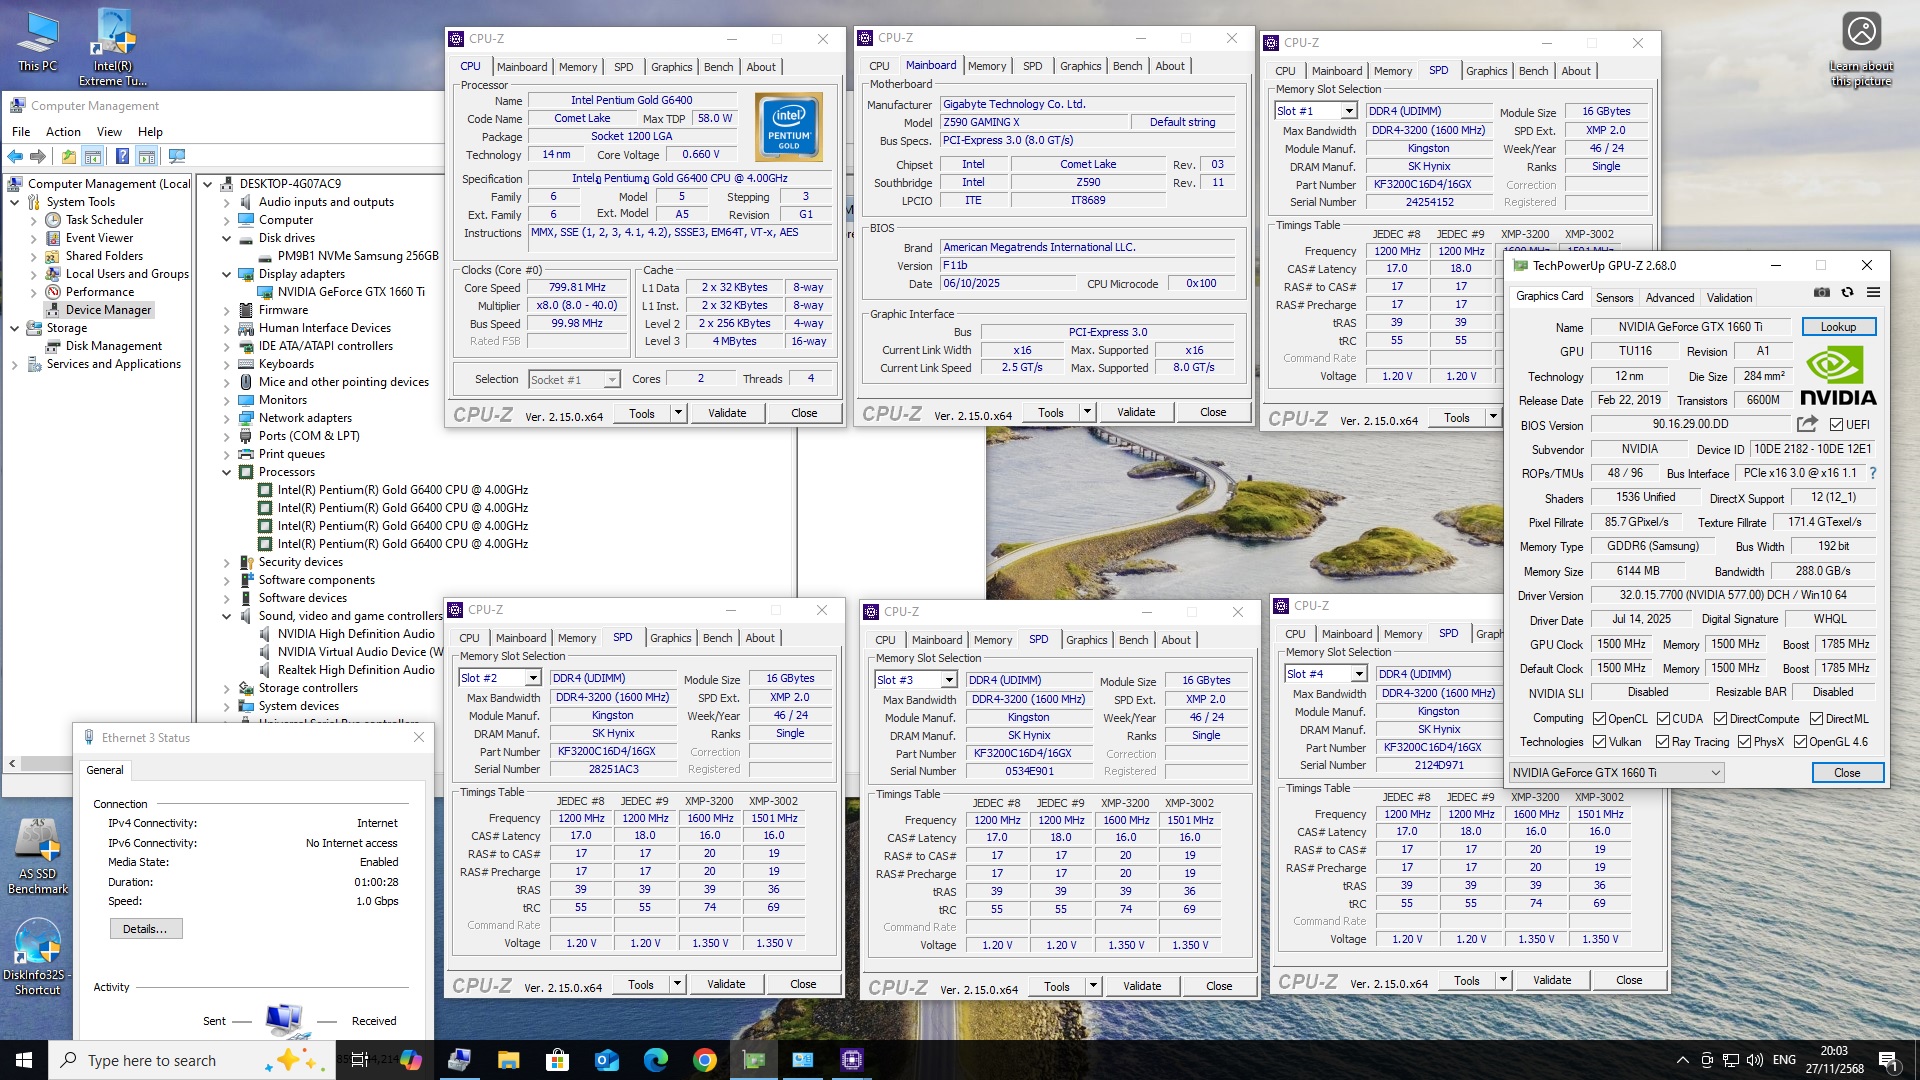The height and width of the screenshot is (1080, 1920).
Task: Open GPU-Z hamburger menu icon
Action: (1873, 293)
